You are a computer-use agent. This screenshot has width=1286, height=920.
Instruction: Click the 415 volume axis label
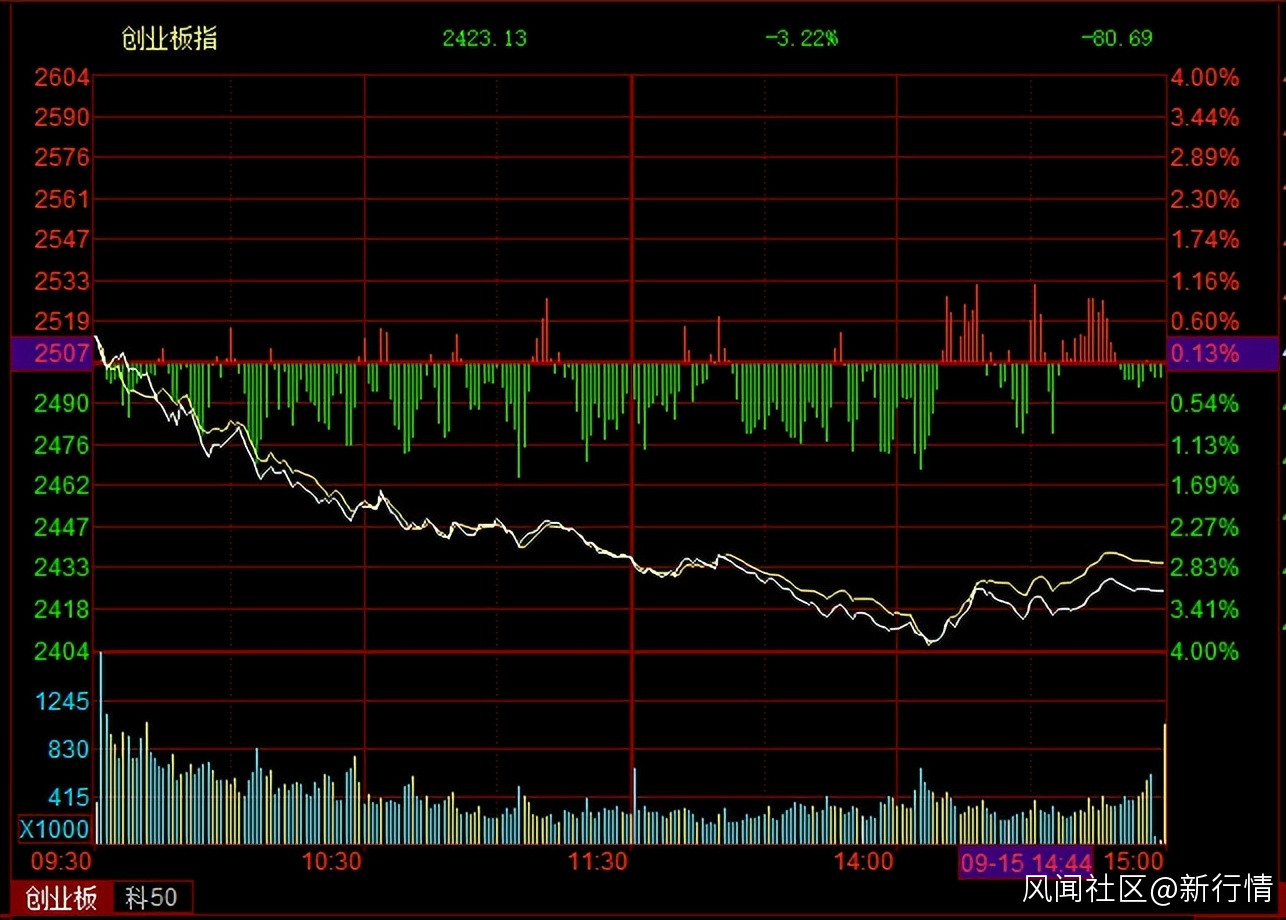click(x=69, y=797)
